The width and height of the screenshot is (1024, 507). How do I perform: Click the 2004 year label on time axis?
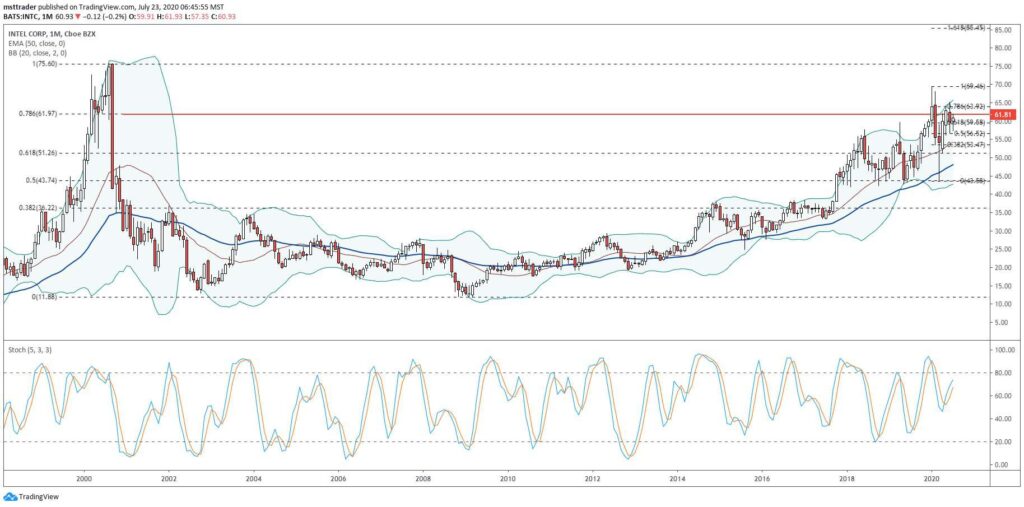click(x=253, y=478)
